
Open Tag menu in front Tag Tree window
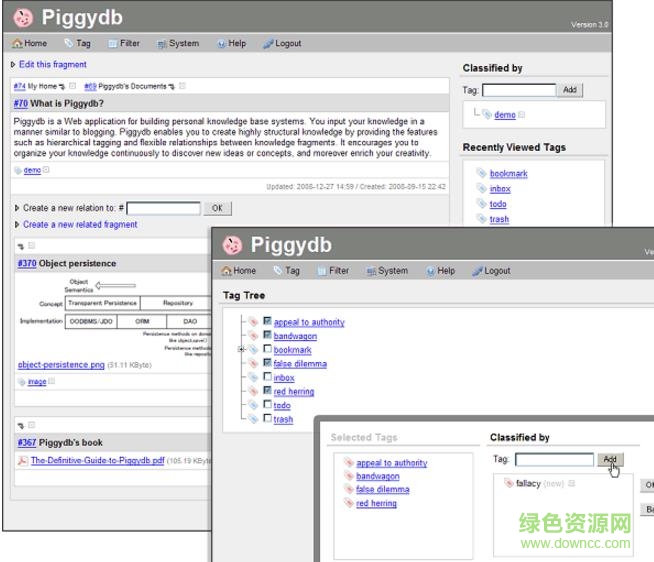tap(287, 270)
